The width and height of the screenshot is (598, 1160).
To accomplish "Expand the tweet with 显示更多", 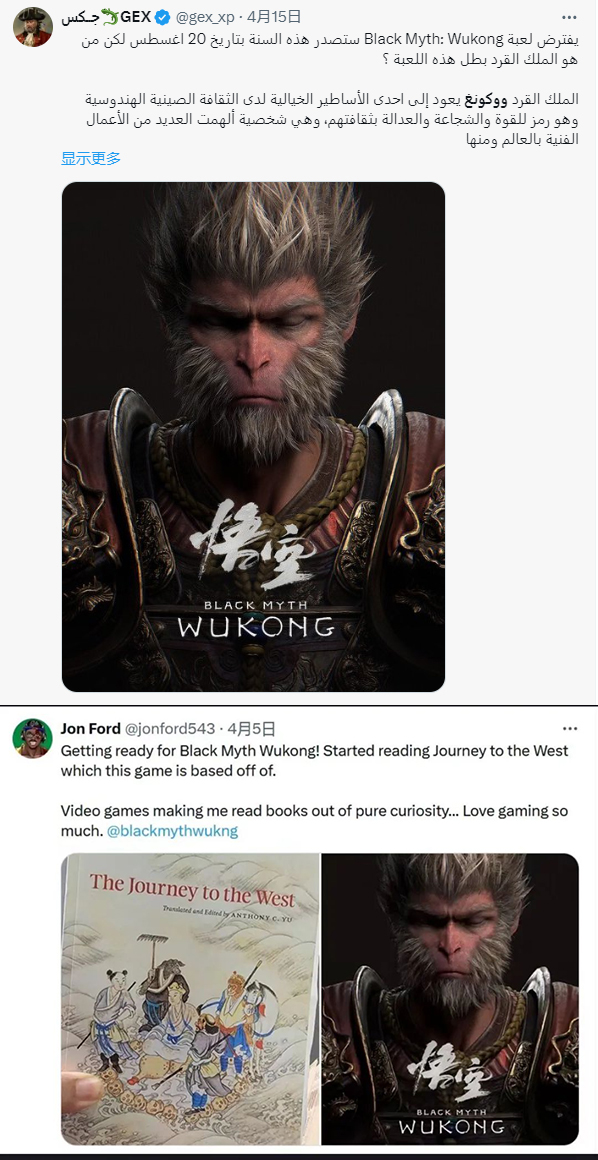I will click(x=90, y=158).
